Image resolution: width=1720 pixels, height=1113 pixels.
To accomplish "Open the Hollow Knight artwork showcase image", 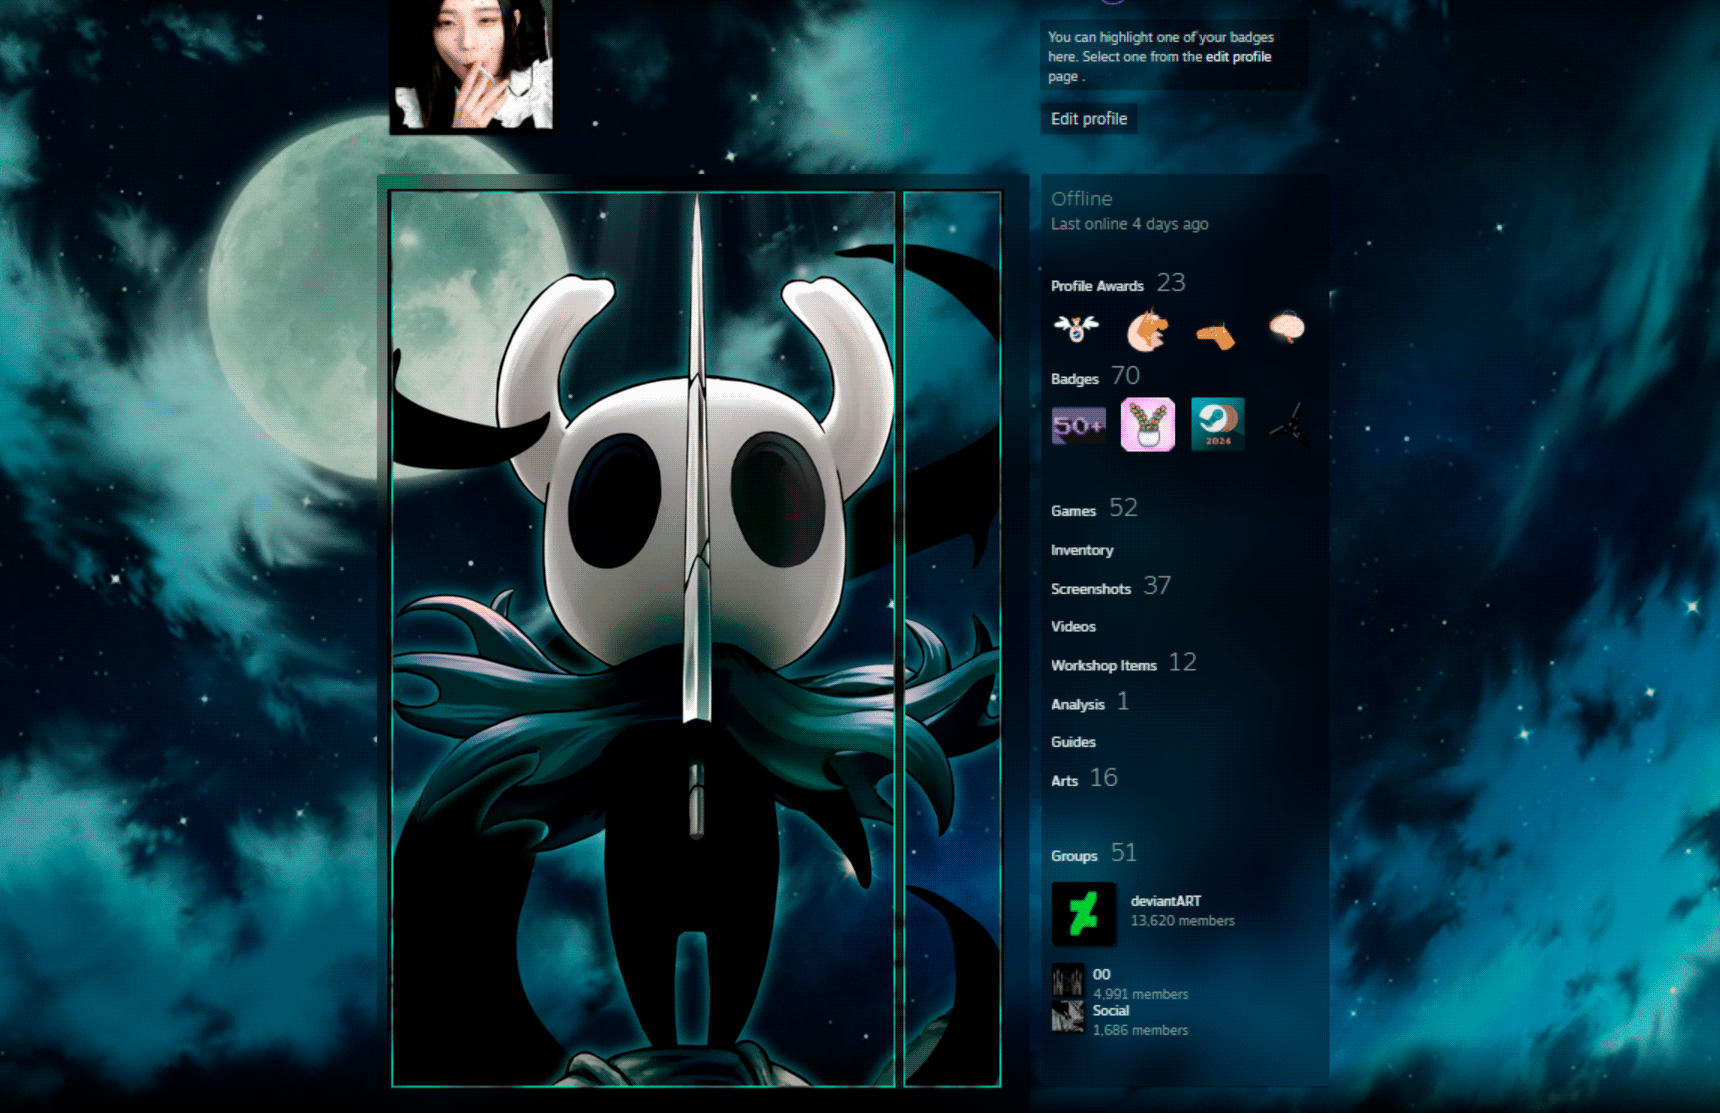I will (643, 638).
